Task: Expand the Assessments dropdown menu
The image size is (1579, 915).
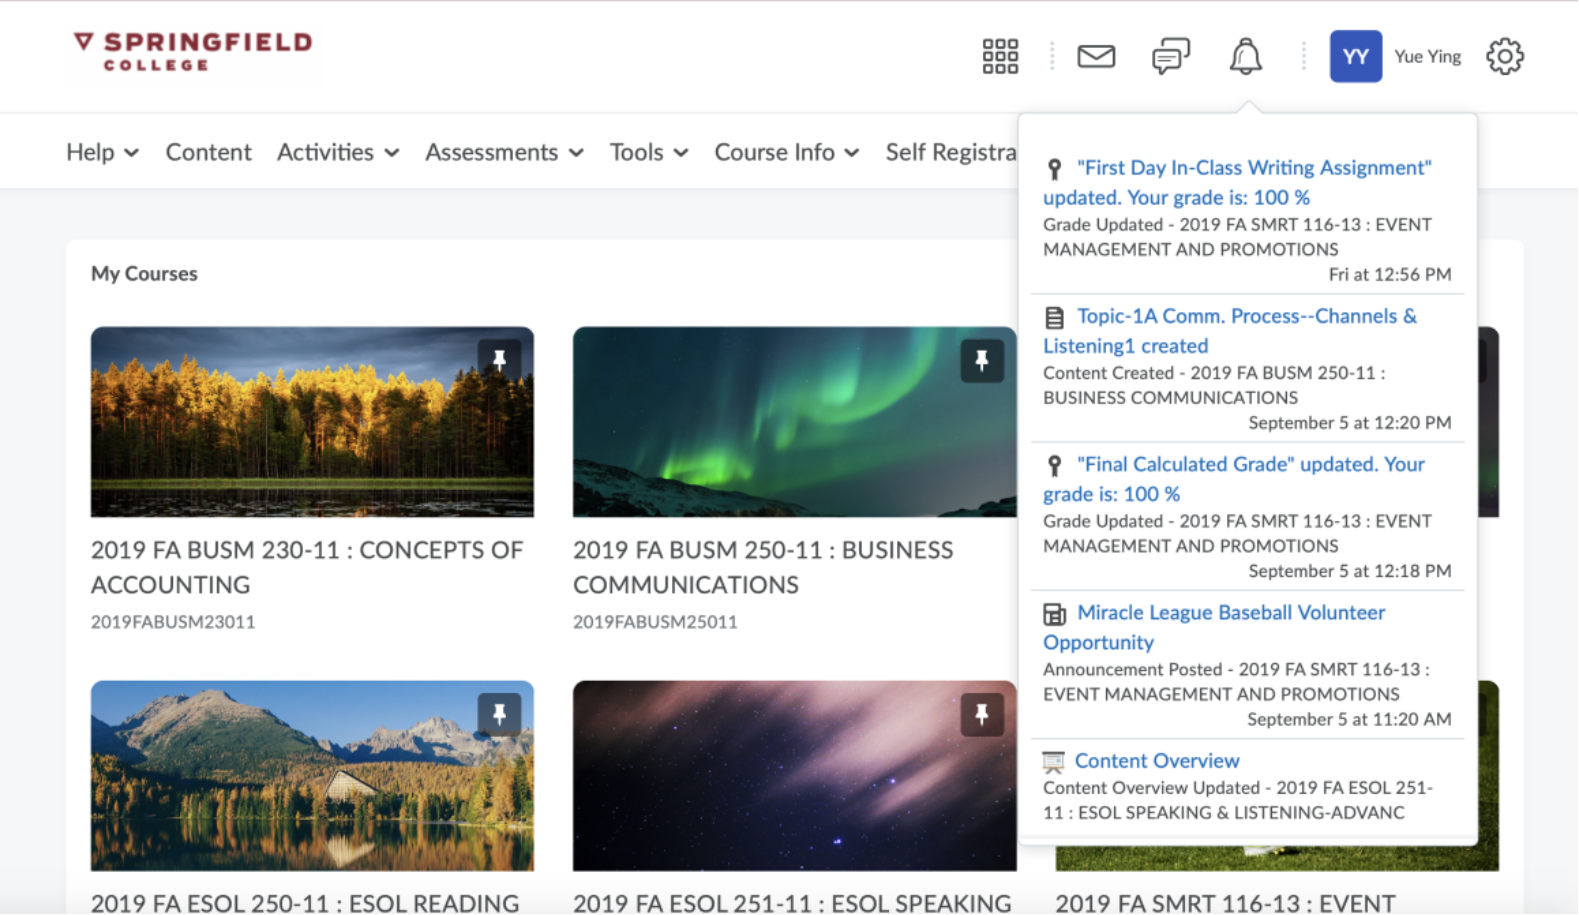Action: (504, 152)
